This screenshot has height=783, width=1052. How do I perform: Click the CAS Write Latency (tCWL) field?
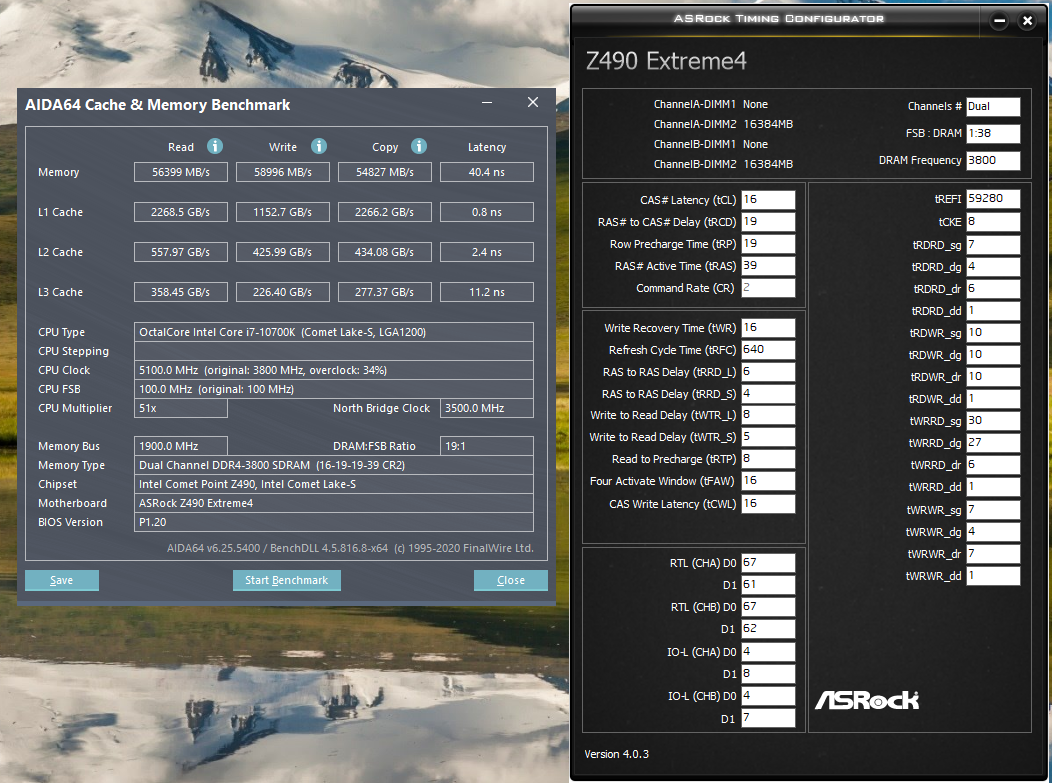[x=768, y=504]
